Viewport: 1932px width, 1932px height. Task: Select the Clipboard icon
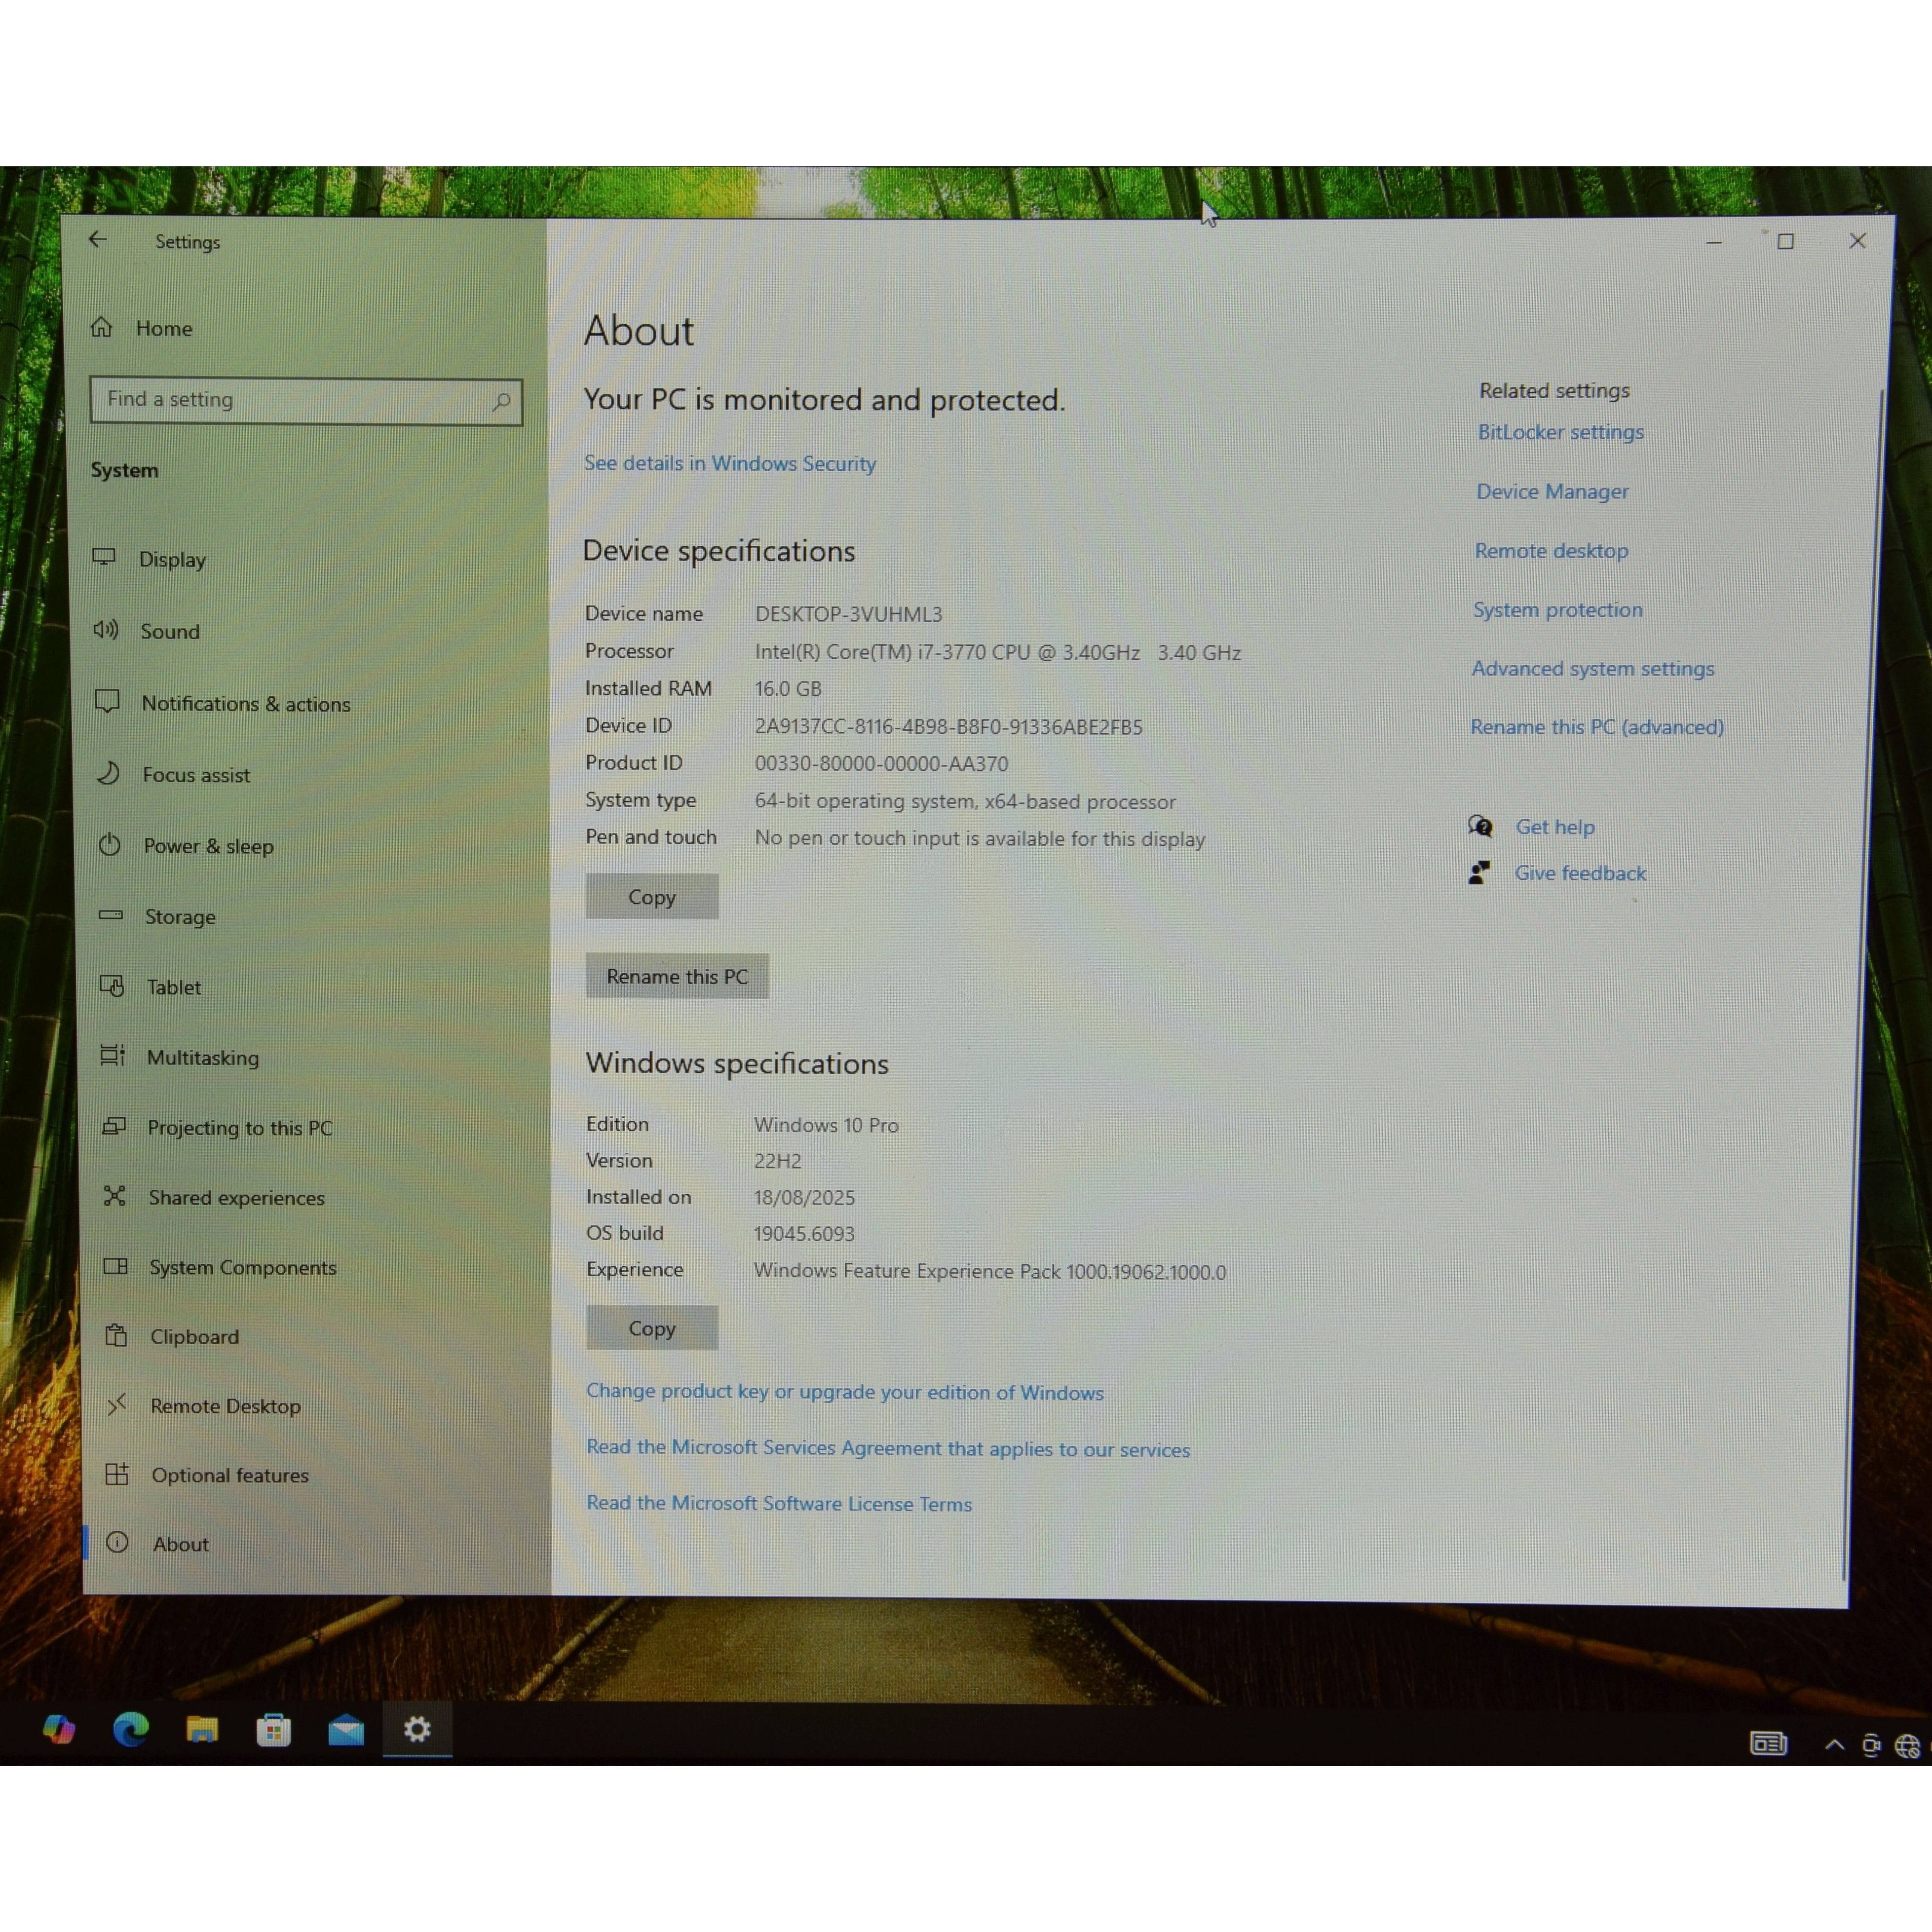(116, 1335)
